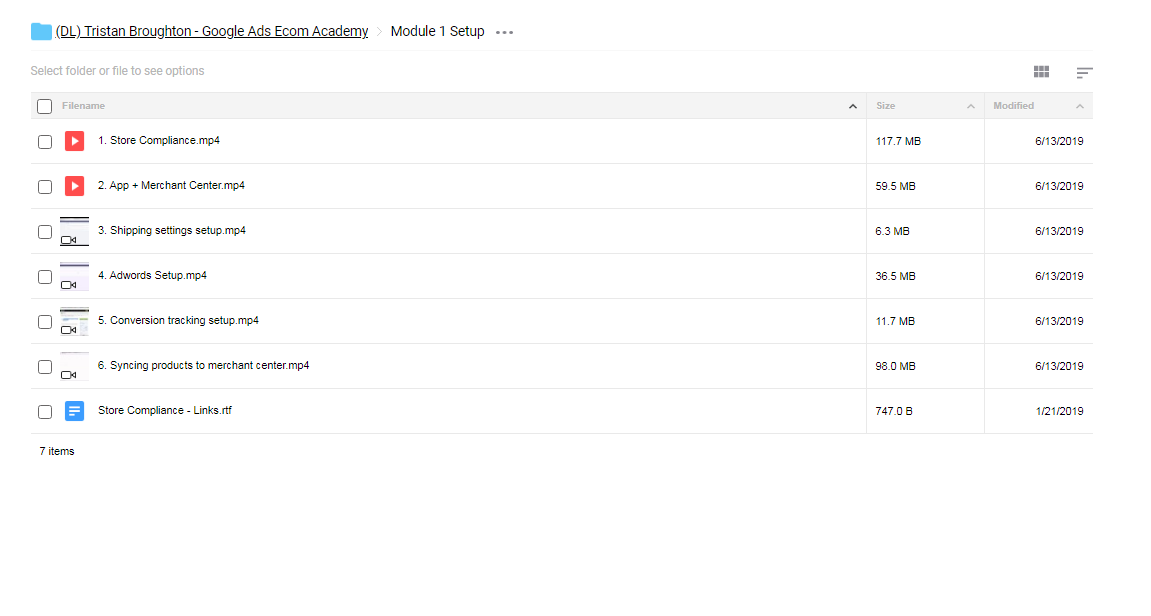This screenshot has height=616, width=1151.
Task: Switch to grid view layout
Action: pyautogui.click(x=1041, y=71)
